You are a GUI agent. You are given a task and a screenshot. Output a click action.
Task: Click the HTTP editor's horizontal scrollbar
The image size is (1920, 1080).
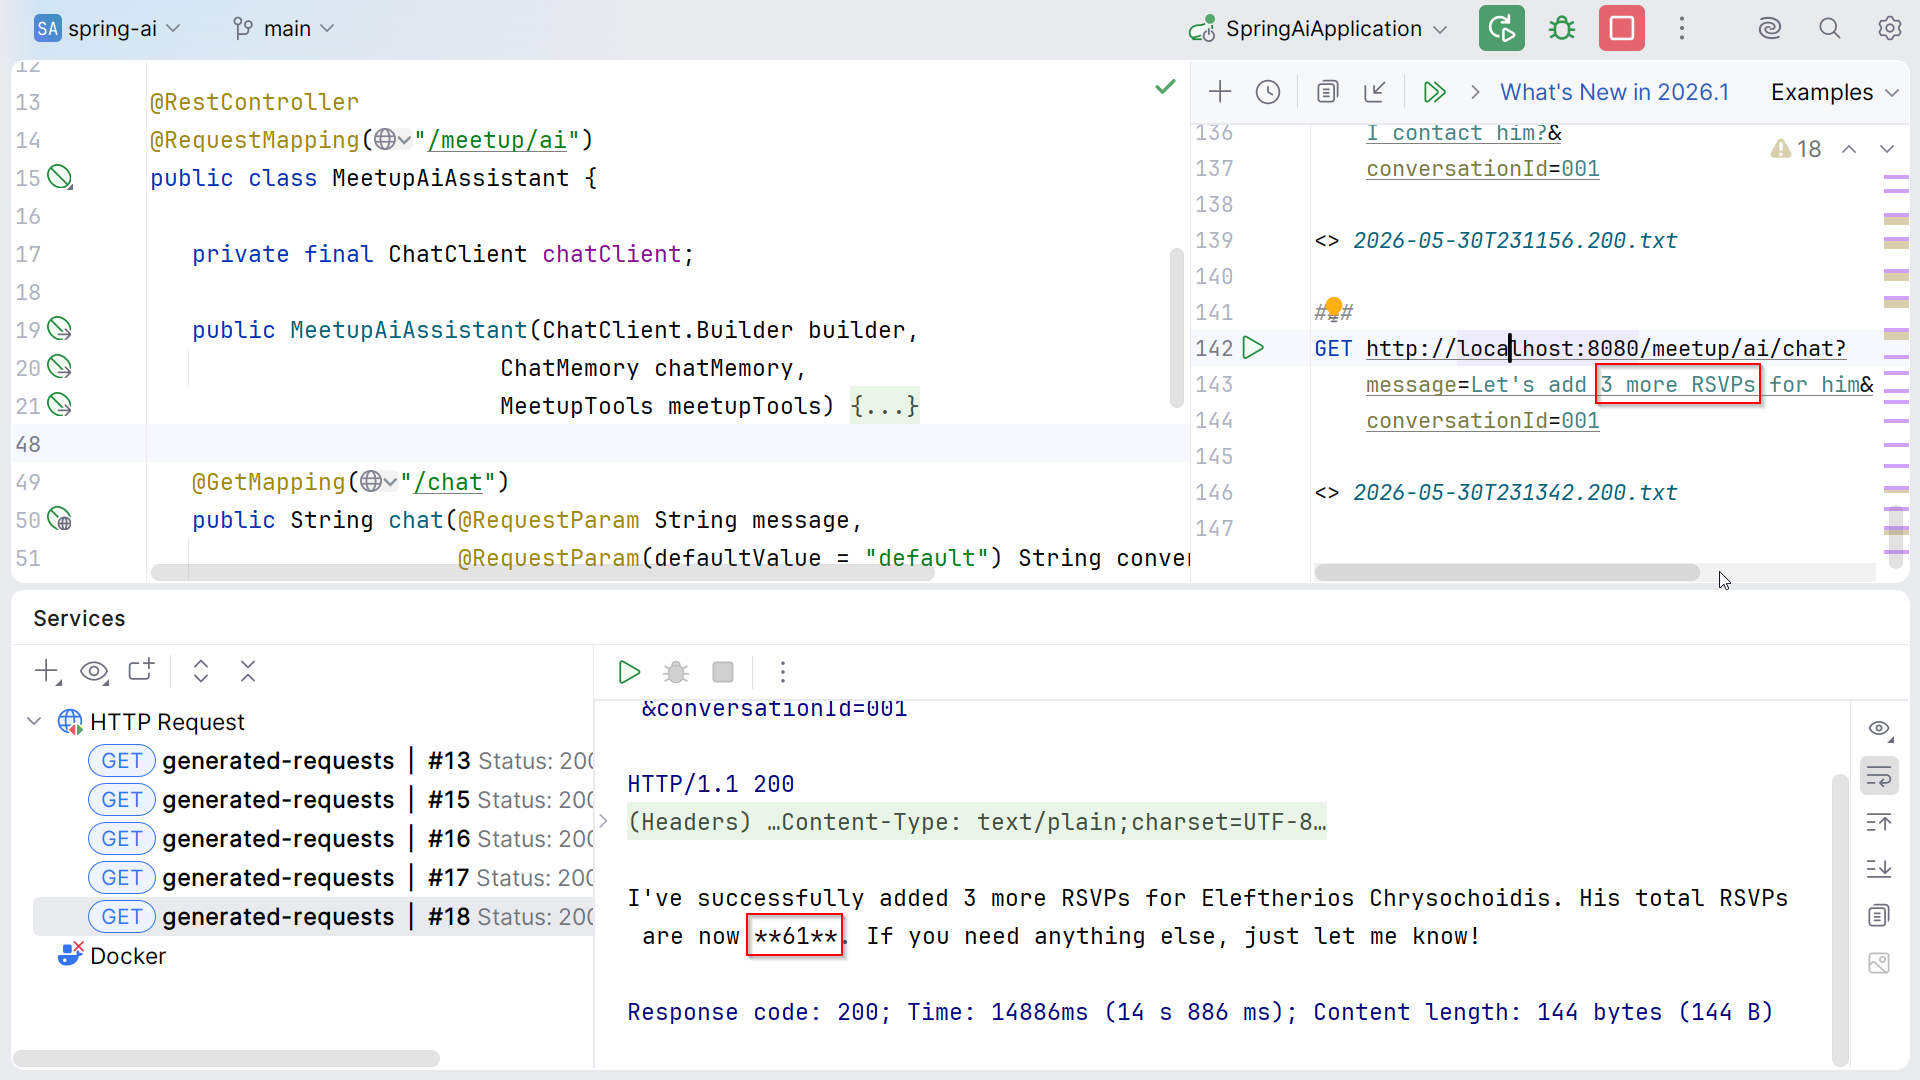(x=1506, y=573)
